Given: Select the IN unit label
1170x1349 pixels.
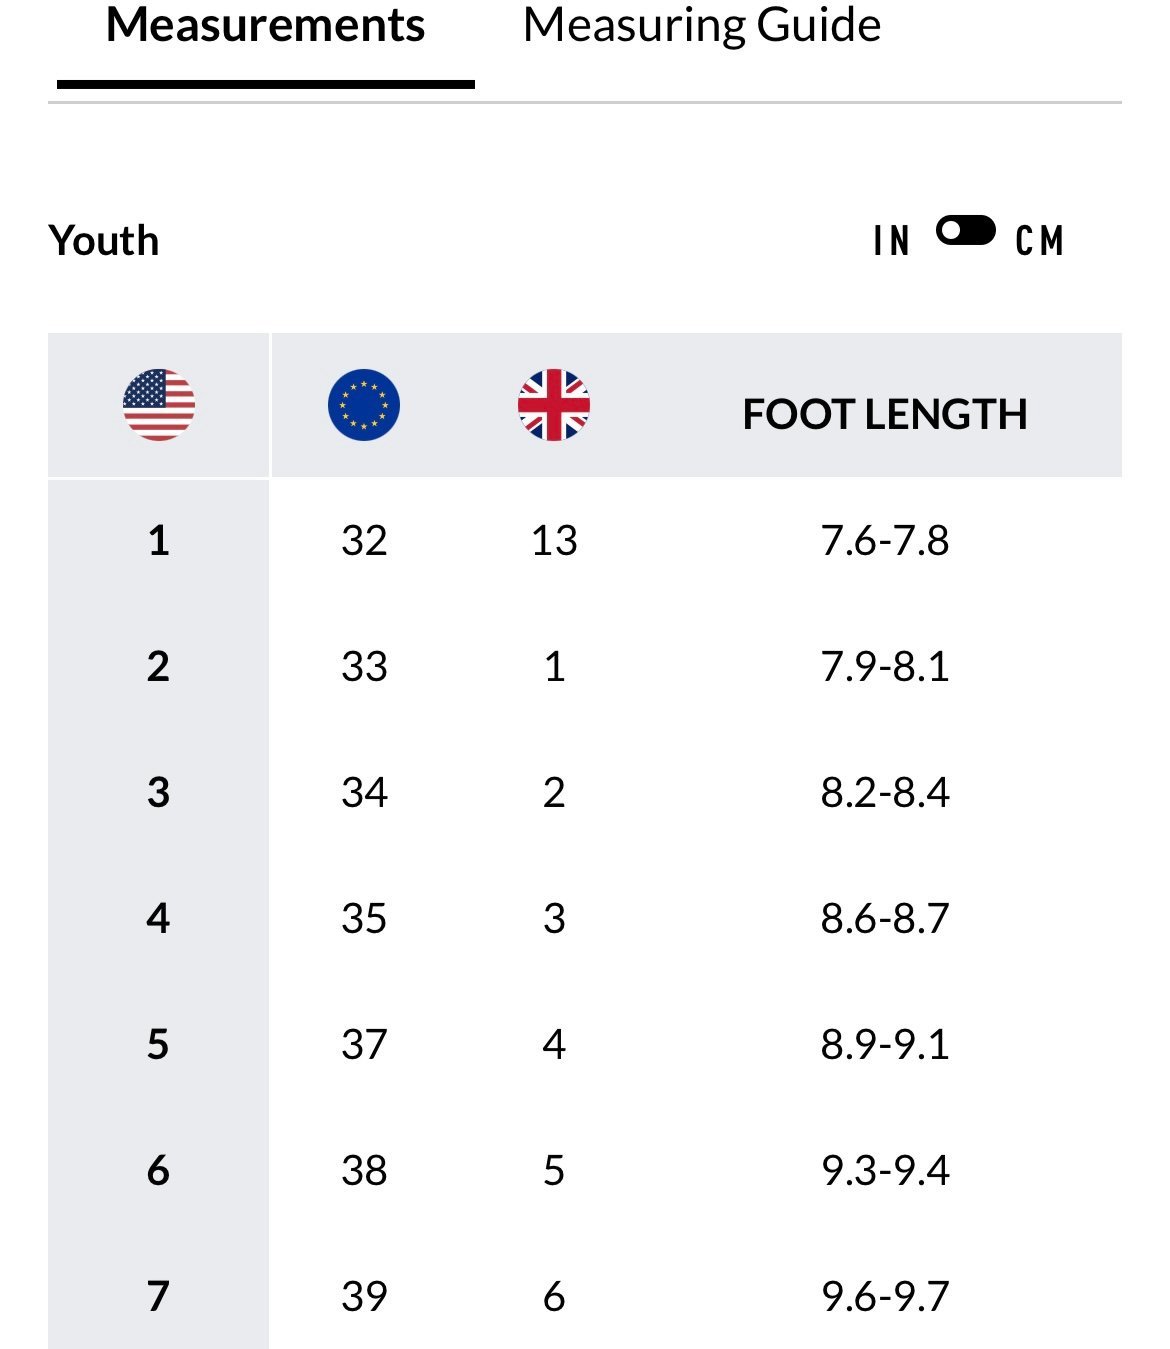Looking at the screenshot, I should [892, 241].
